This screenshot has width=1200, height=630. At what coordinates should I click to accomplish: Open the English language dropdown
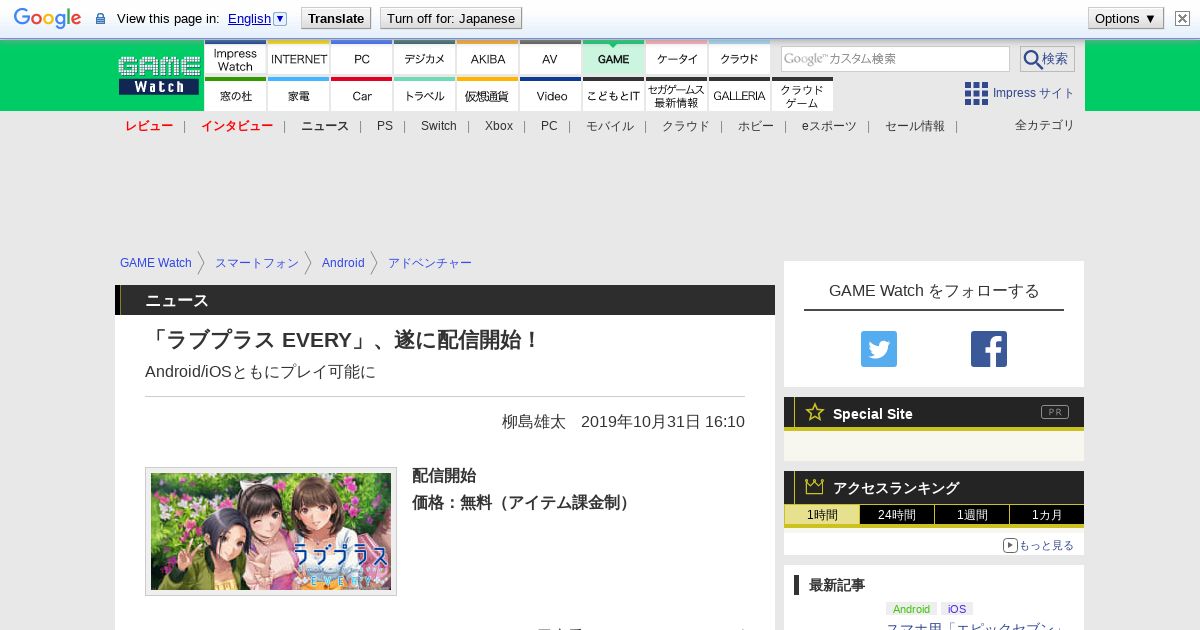point(257,18)
